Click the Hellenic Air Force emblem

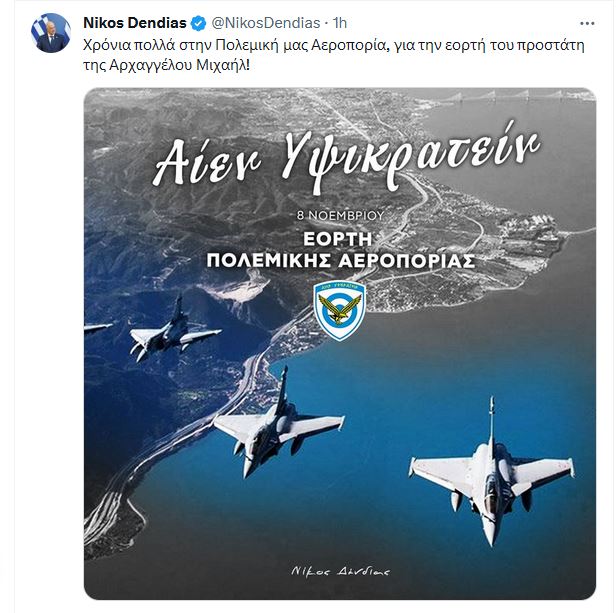tap(339, 308)
